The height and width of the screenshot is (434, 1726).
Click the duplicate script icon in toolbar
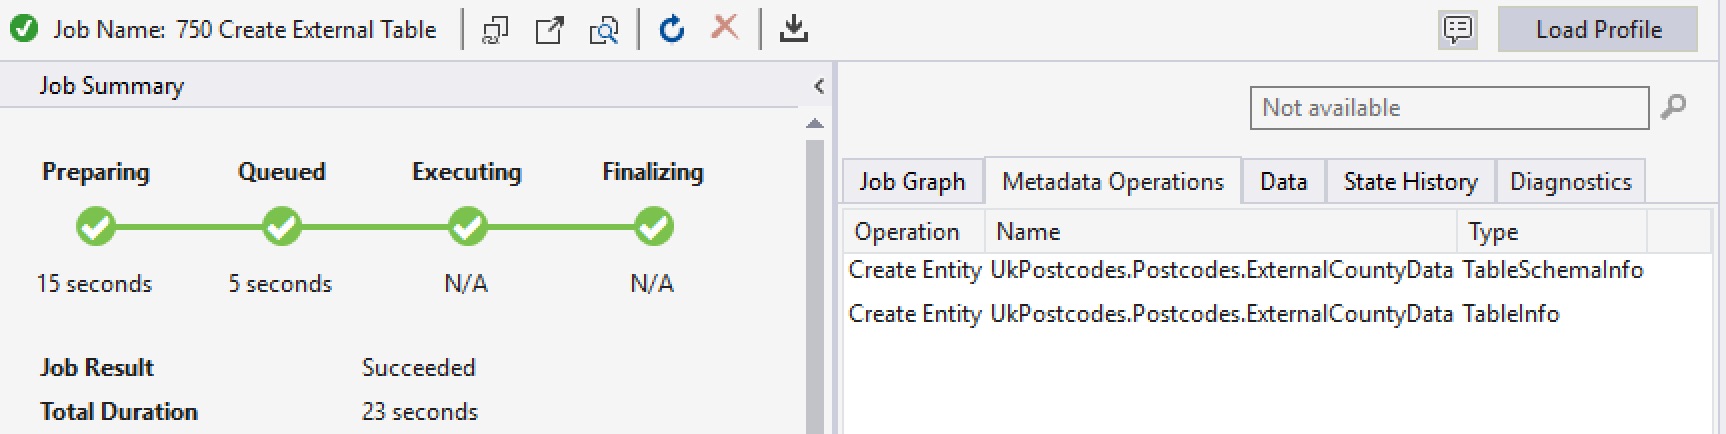(x=495, y=30)
